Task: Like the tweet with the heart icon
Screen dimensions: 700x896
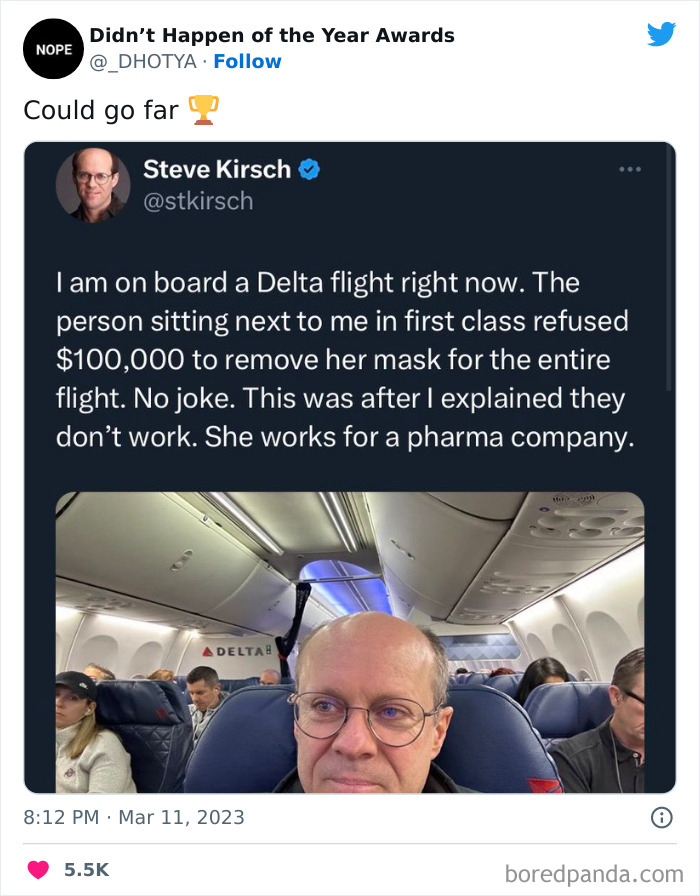Action: pos(38,870)
